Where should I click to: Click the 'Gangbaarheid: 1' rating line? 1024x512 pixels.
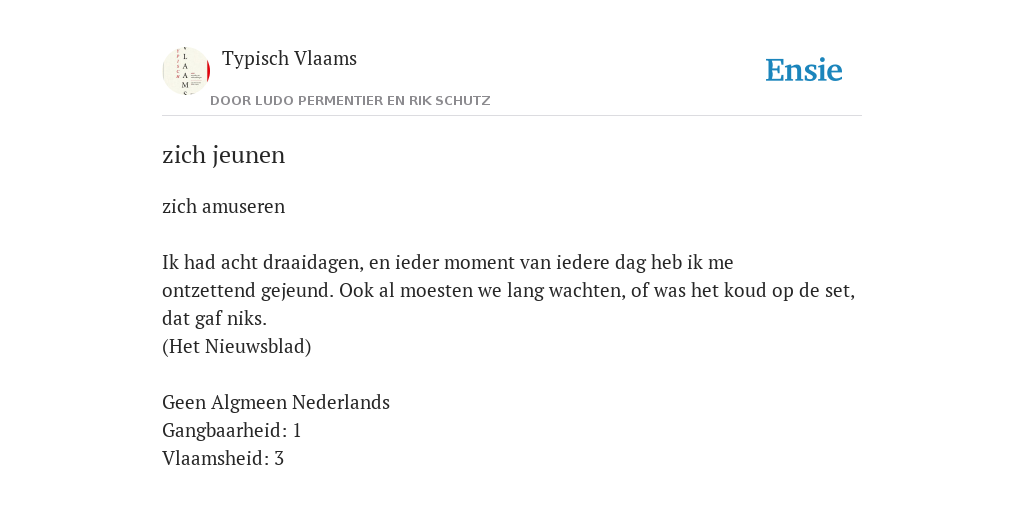coord(231,430)
